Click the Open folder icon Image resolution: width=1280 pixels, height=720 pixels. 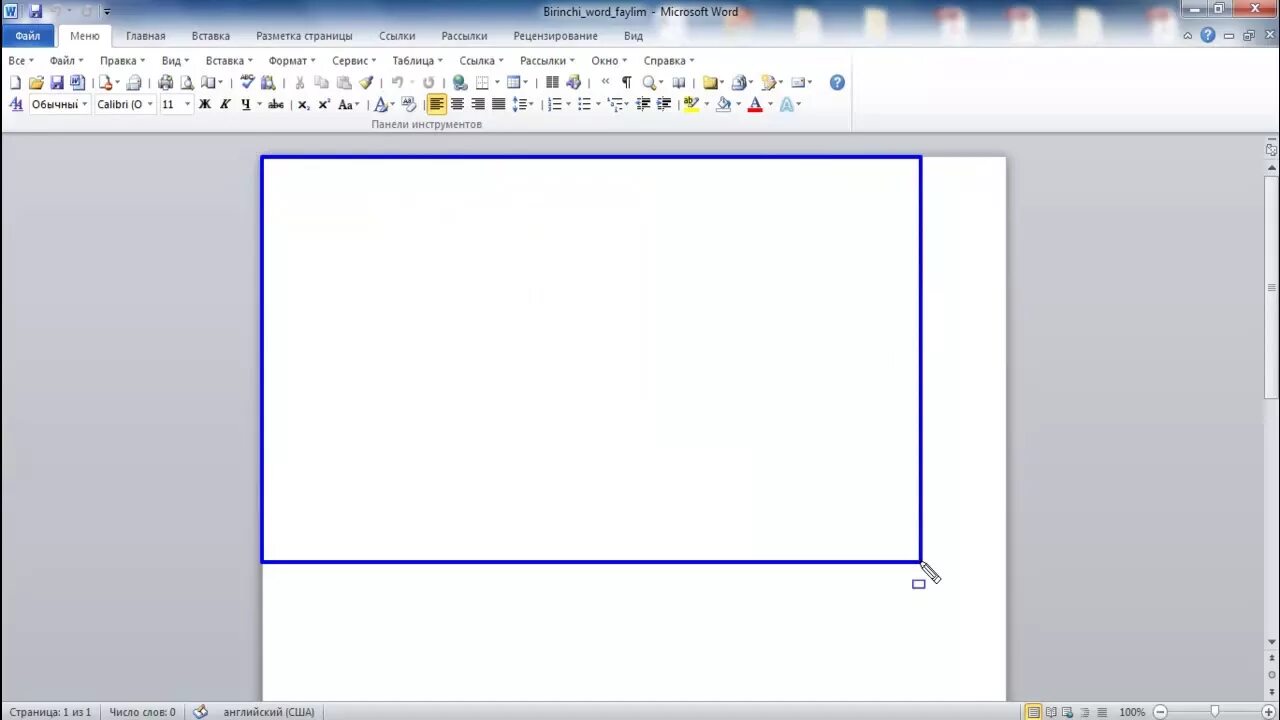[x=36, y=83]
